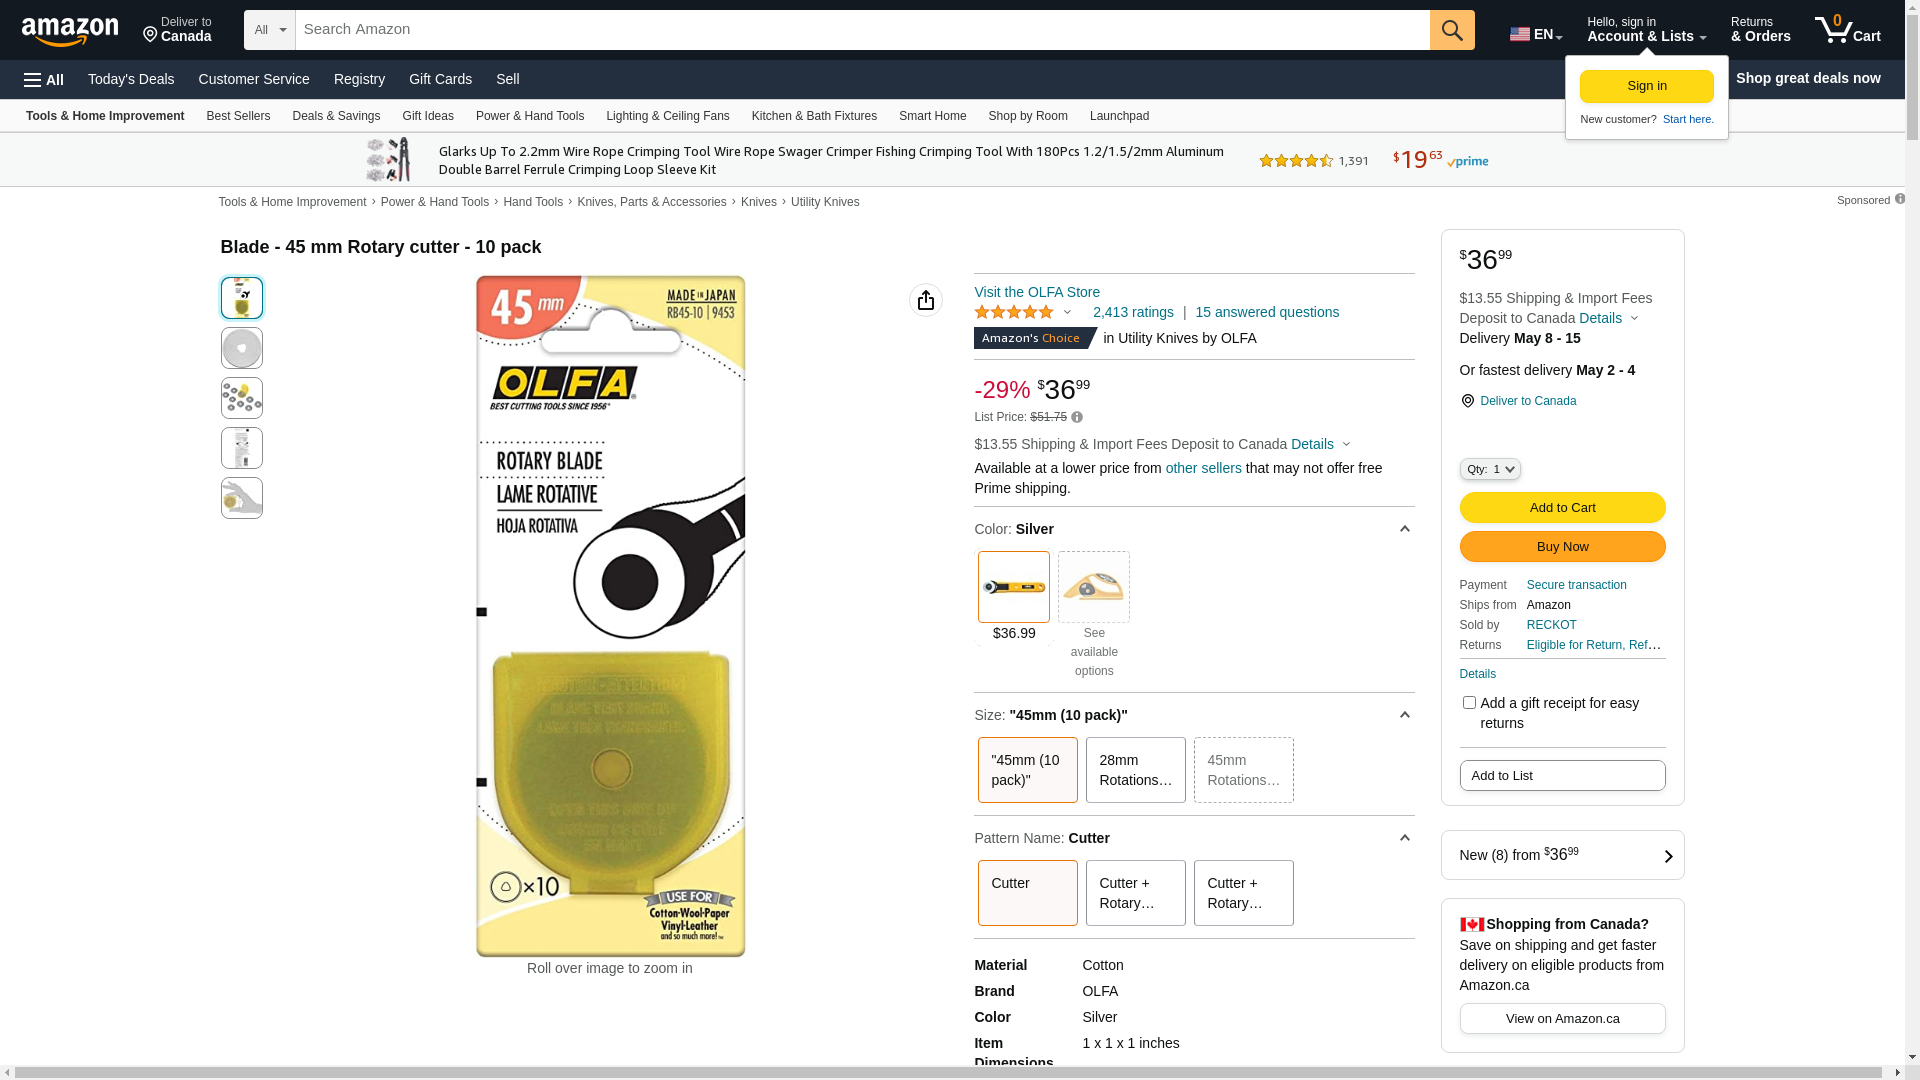Click the search magnifier button

(1451, 30)
